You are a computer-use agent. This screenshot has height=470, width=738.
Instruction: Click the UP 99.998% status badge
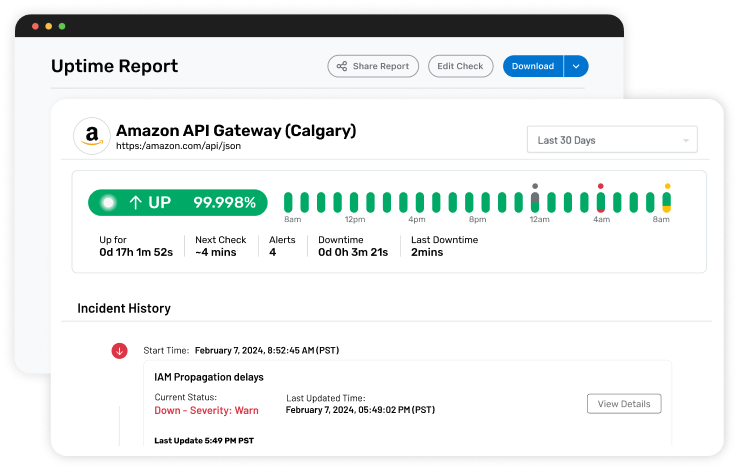click(x=178, y=203)
